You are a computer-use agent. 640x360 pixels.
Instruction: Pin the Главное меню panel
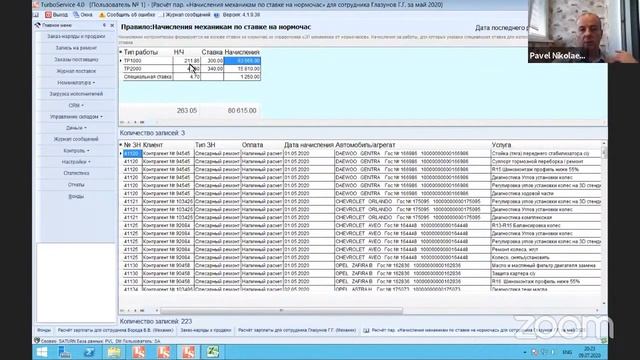(104, 25)
